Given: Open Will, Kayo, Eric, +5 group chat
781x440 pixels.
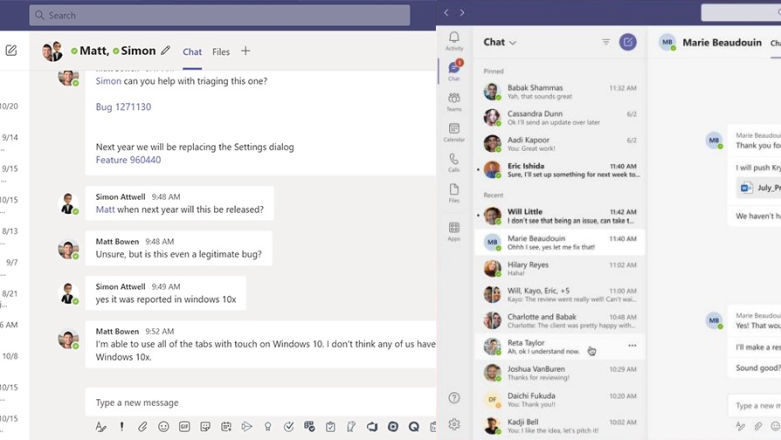Looking at the screenshot, I should (x=560, y=294).
